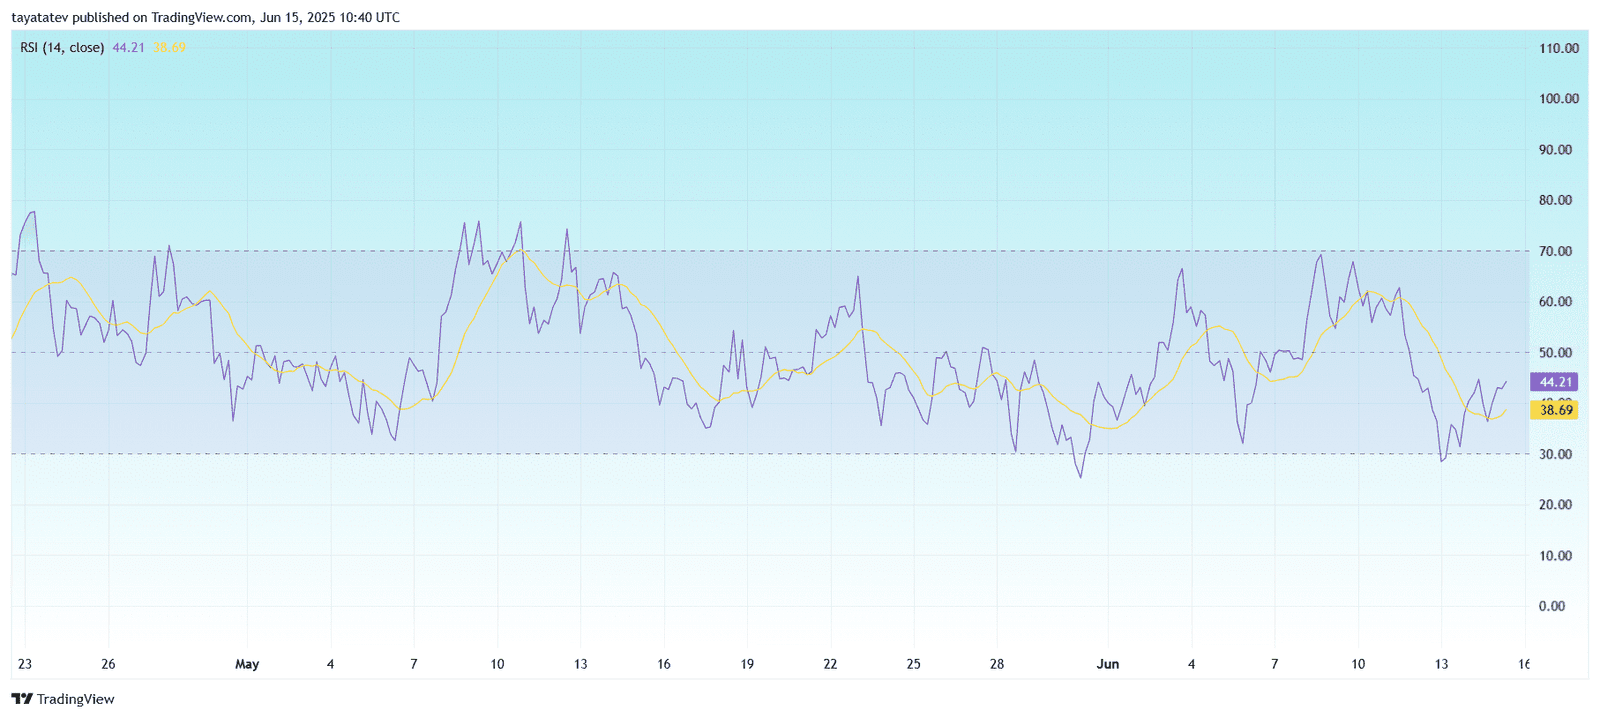Click the yellow 38.69 price scale tag
Image resolution: width=1600 pixels, height=718 pixels.
(1555, 410)
